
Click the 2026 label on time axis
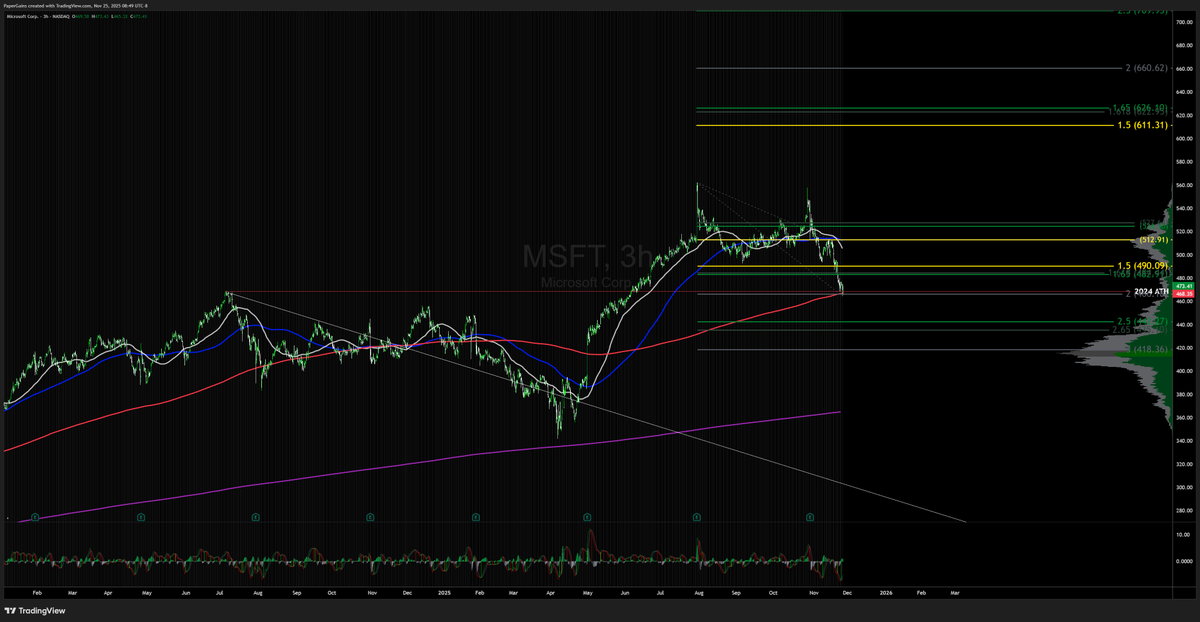[x=886, y=592]
